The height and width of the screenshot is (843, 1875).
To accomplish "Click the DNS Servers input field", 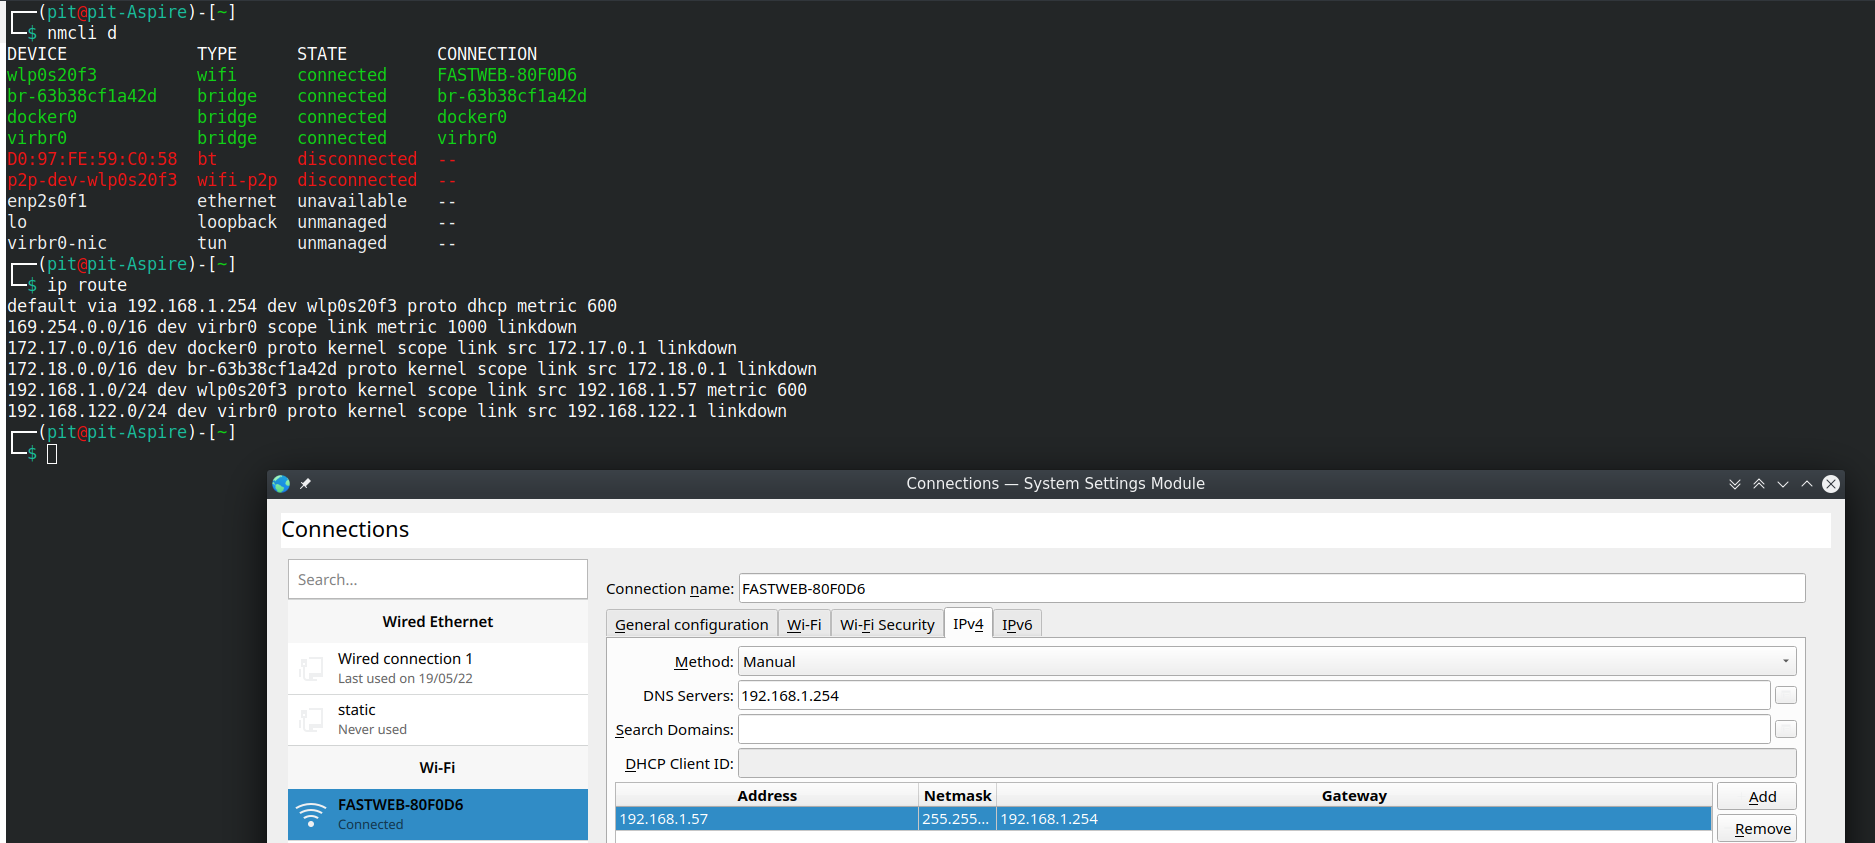I will tap(1254, 695).
